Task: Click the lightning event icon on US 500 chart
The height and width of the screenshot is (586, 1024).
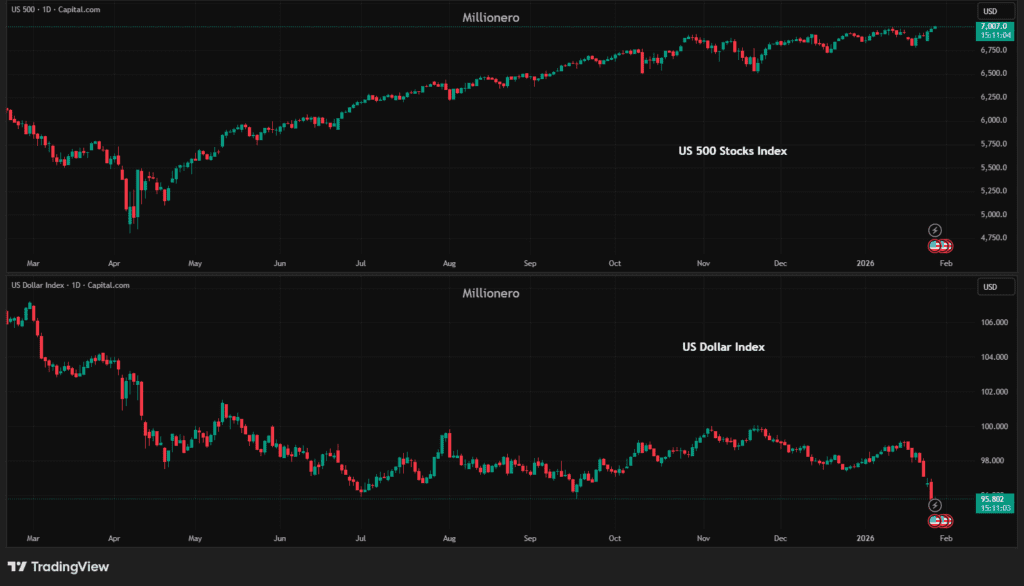Action: click(935, 230)
